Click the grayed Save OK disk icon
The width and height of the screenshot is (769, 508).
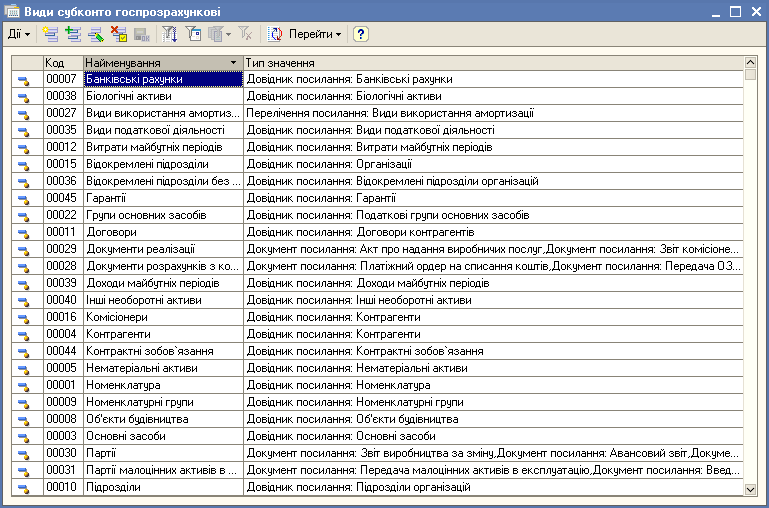[x=142, y=34]
